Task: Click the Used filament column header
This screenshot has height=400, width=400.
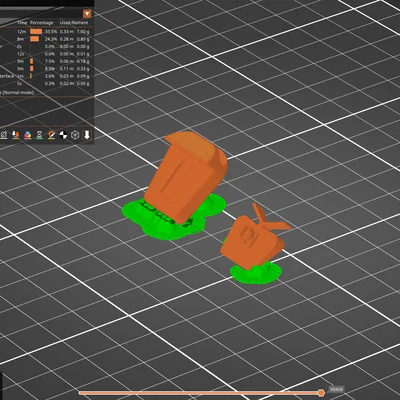Action: pos(74,23)
